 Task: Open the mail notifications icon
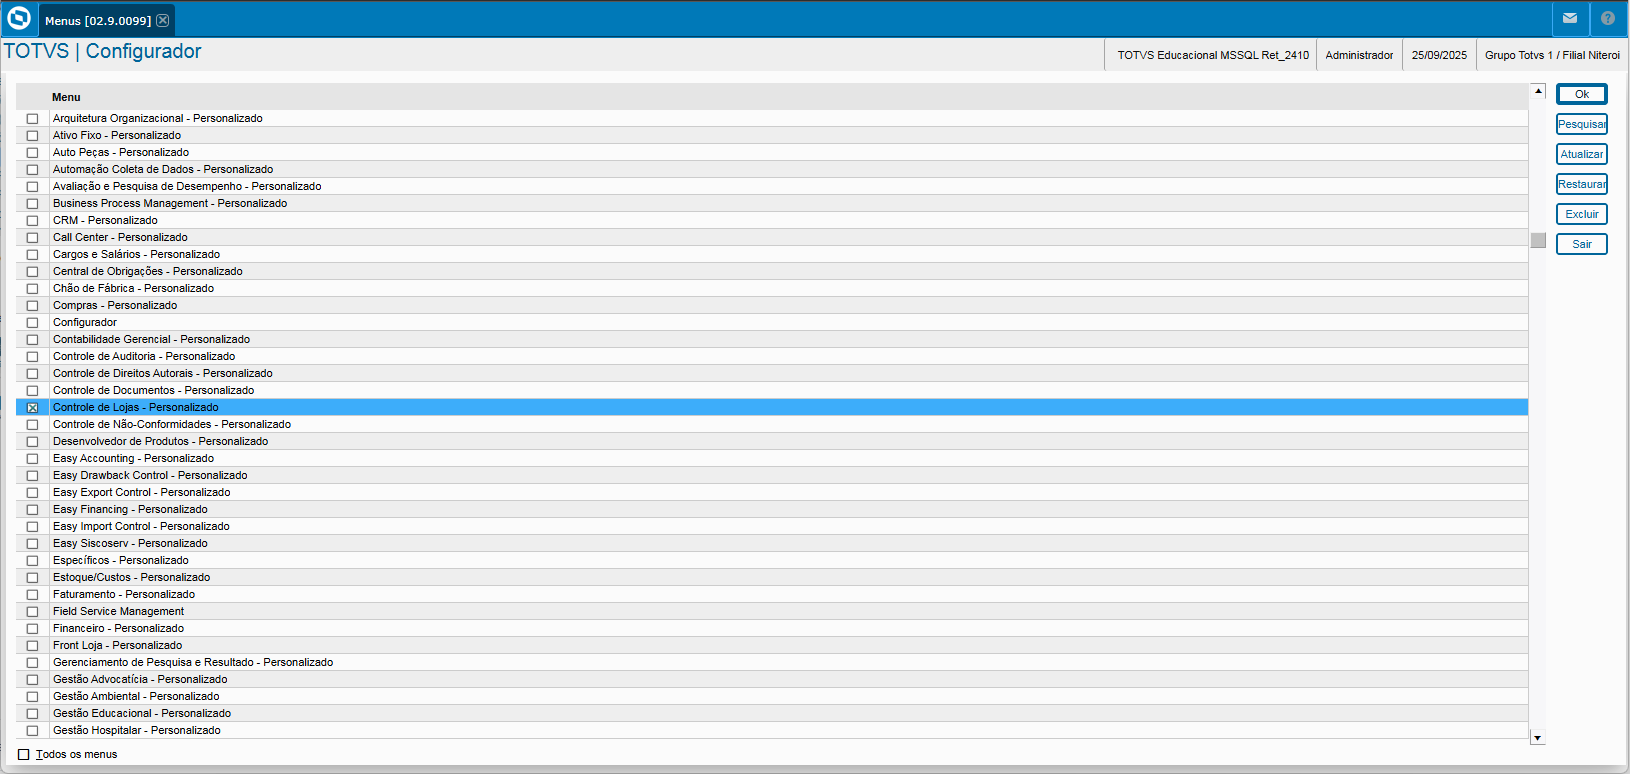click(1570, 18)
